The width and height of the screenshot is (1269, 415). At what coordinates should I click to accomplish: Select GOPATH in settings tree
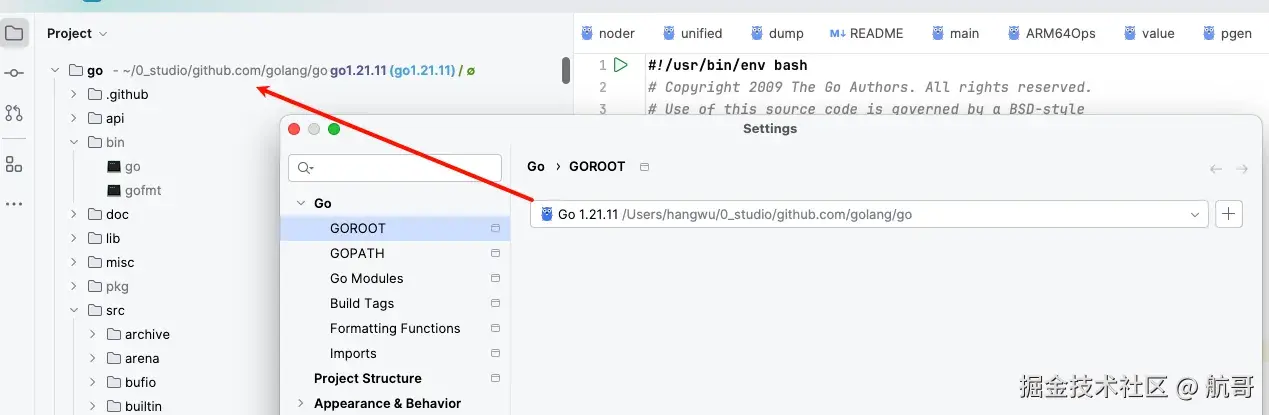pyautogui.click(x=357, y=253)
